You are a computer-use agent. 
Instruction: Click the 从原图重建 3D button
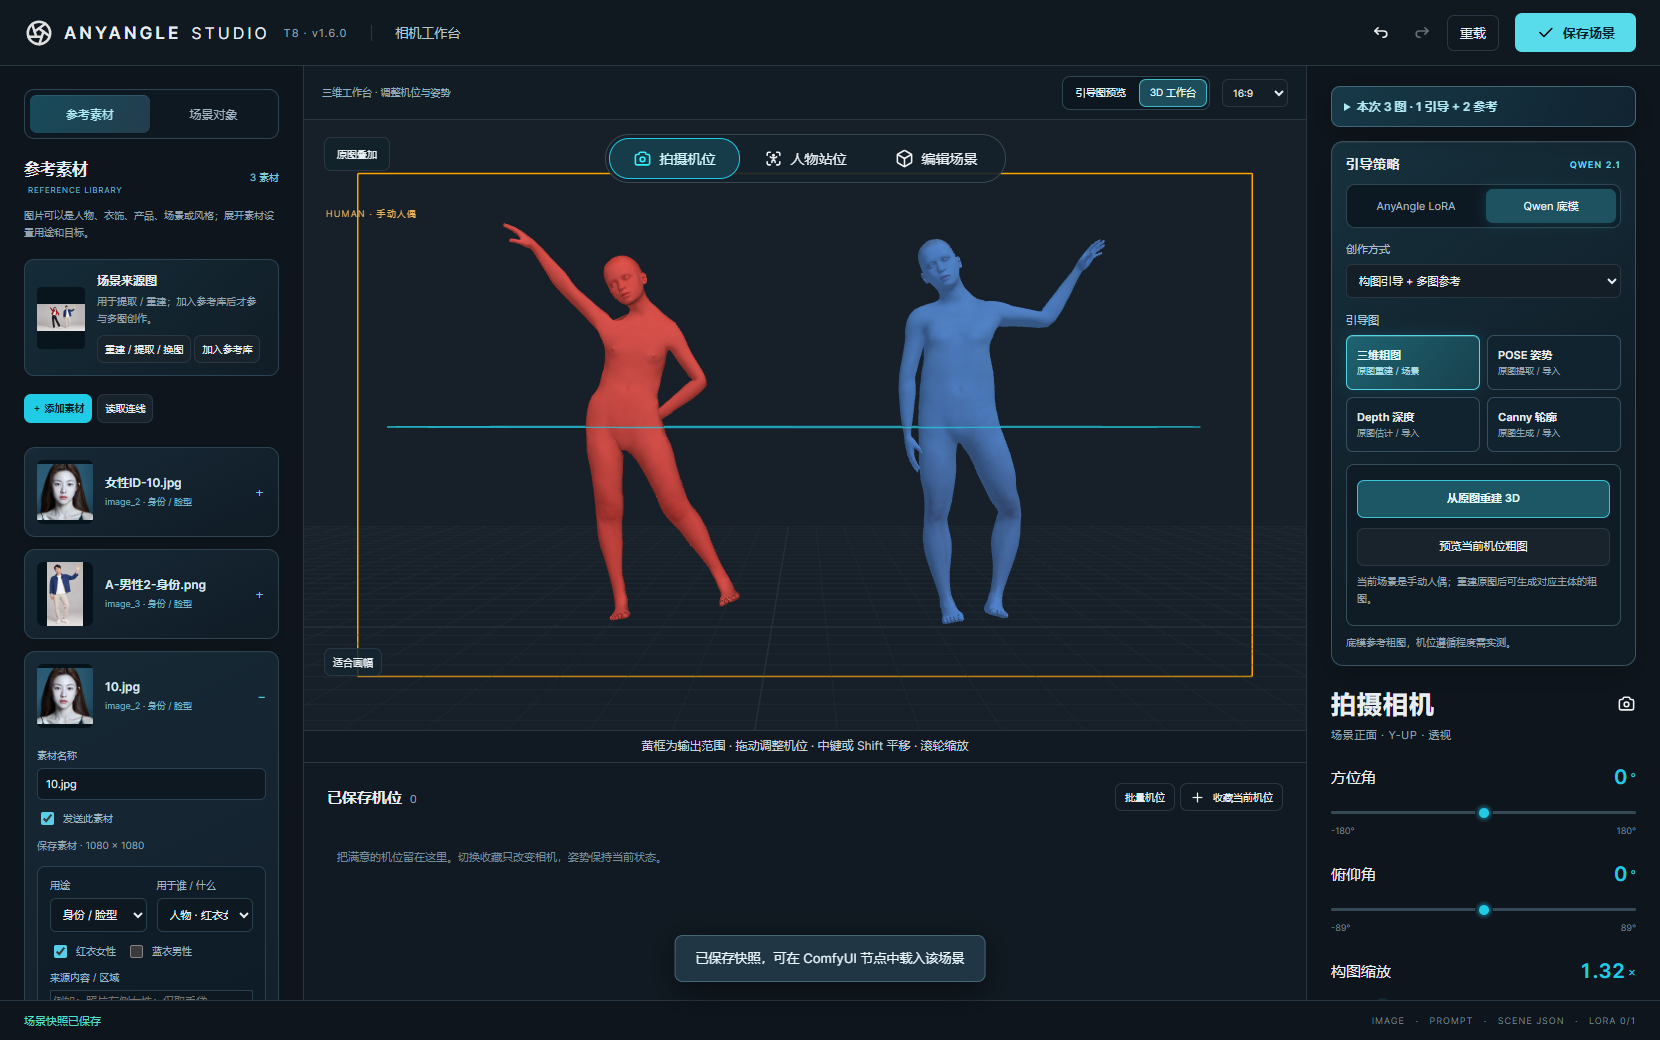(x=1483, y=499)
